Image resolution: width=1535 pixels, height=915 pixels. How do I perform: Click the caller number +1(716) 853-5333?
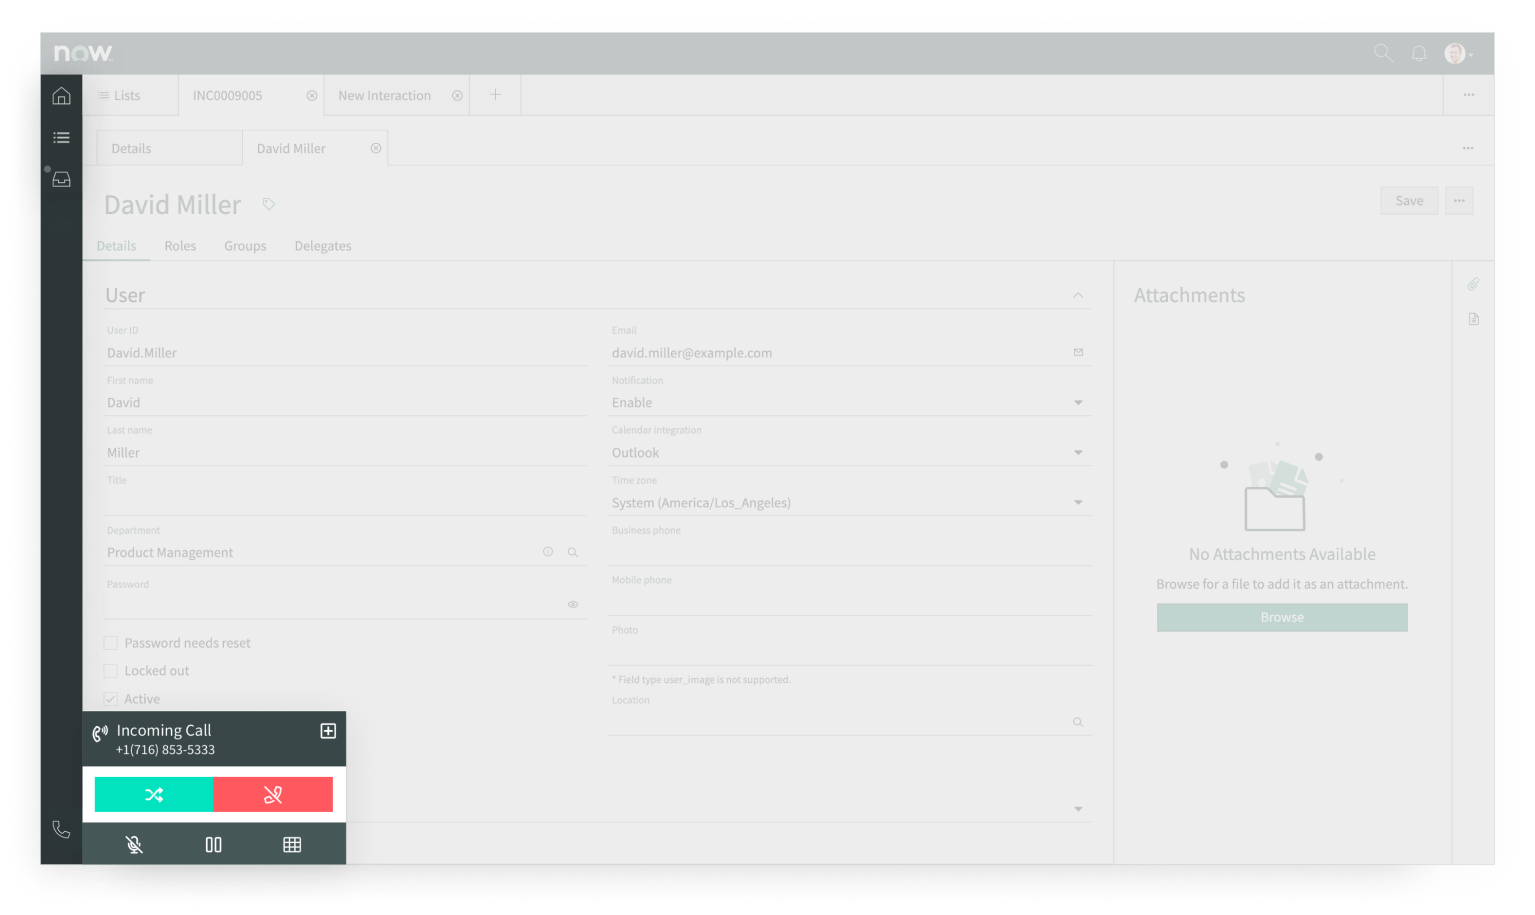[165, 750]
